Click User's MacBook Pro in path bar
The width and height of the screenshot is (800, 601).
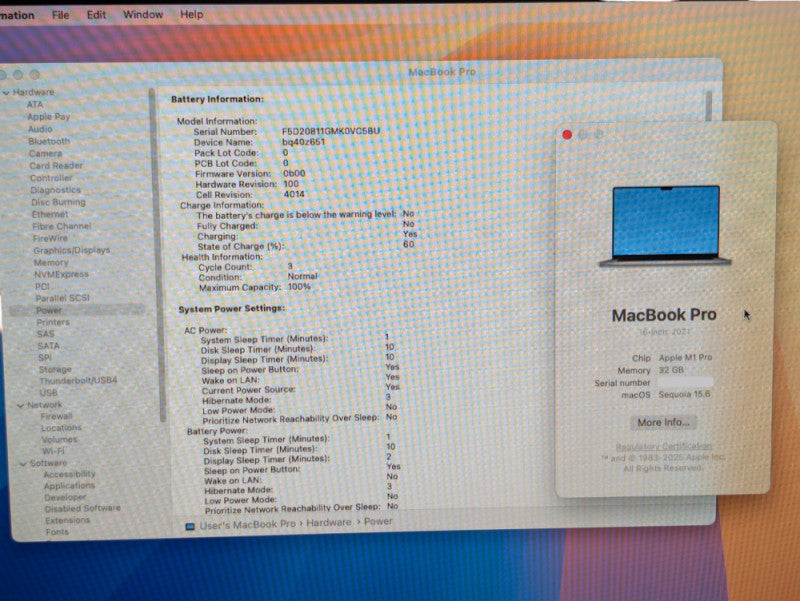(x=247, y=524)
